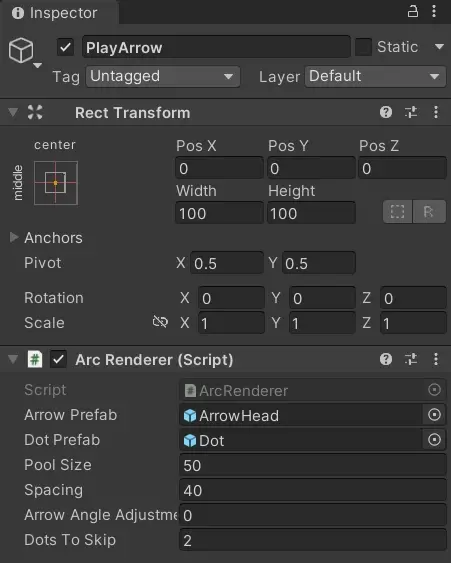
Task: Click the Pool Size input field
Action: (312, 465)
